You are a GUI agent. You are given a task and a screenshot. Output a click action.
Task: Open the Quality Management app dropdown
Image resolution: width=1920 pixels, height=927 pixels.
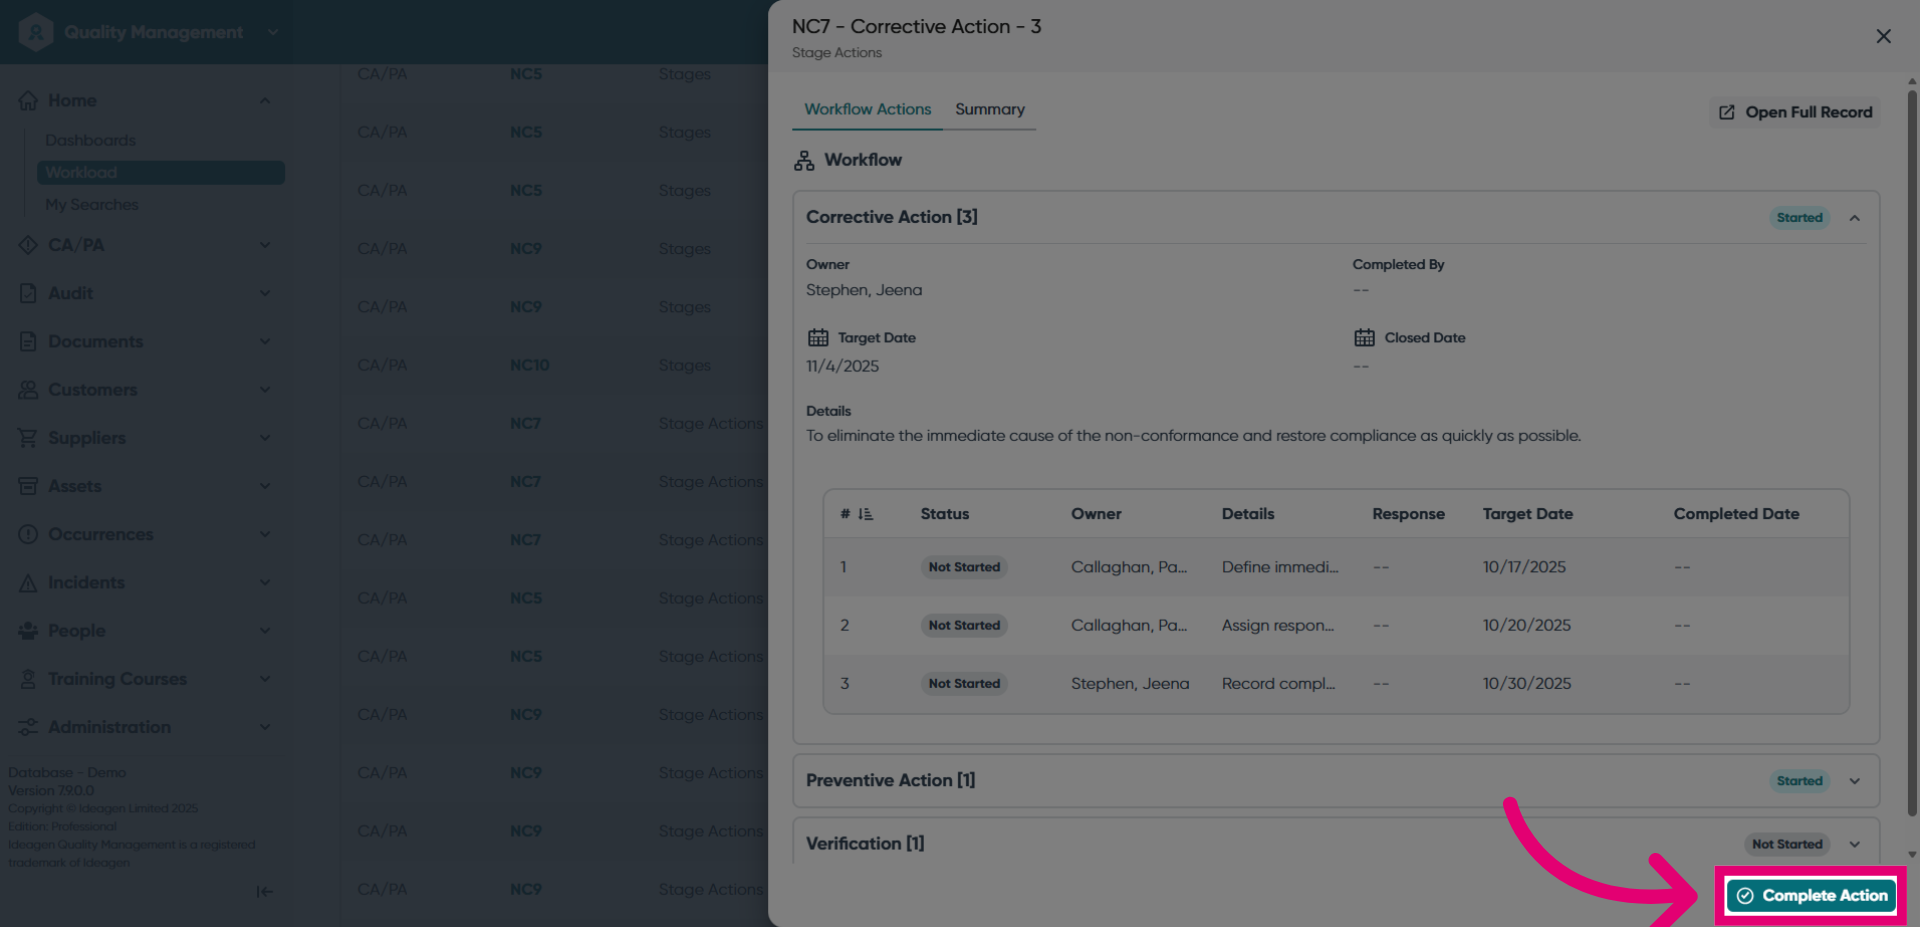coord(272,32)
